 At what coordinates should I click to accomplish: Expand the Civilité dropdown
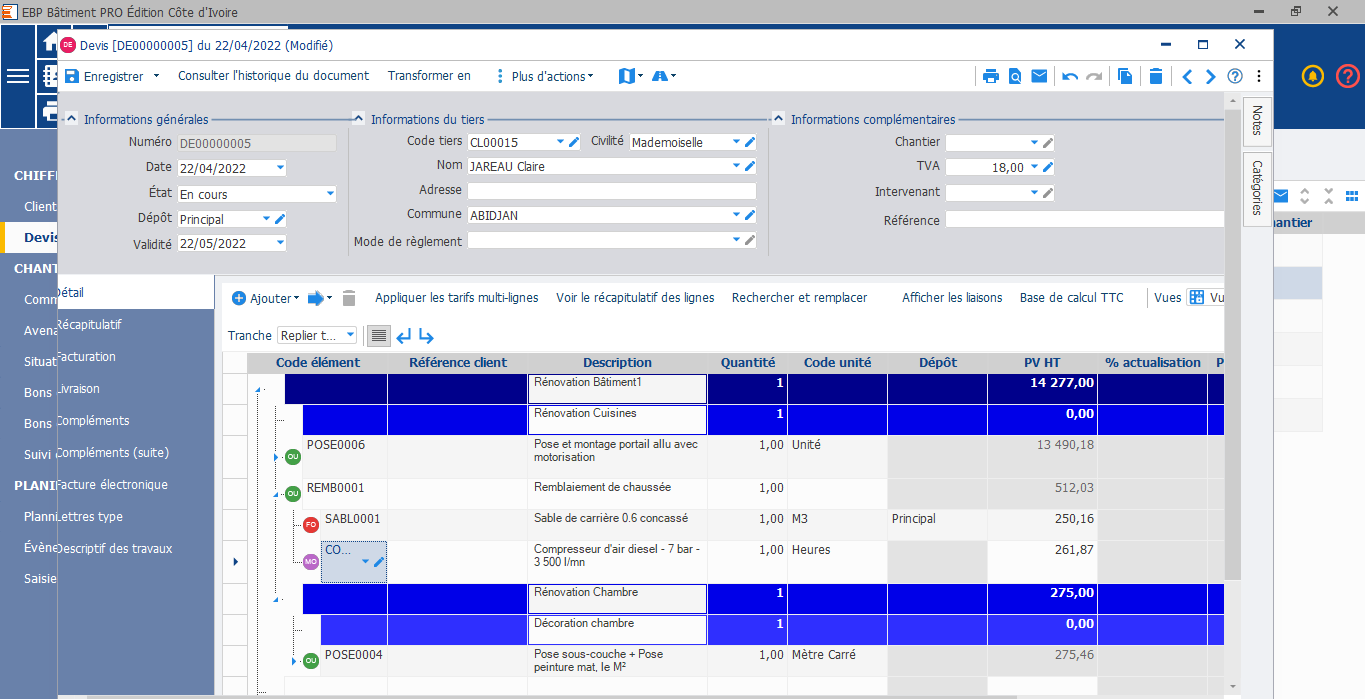click(x=736, y=142)
